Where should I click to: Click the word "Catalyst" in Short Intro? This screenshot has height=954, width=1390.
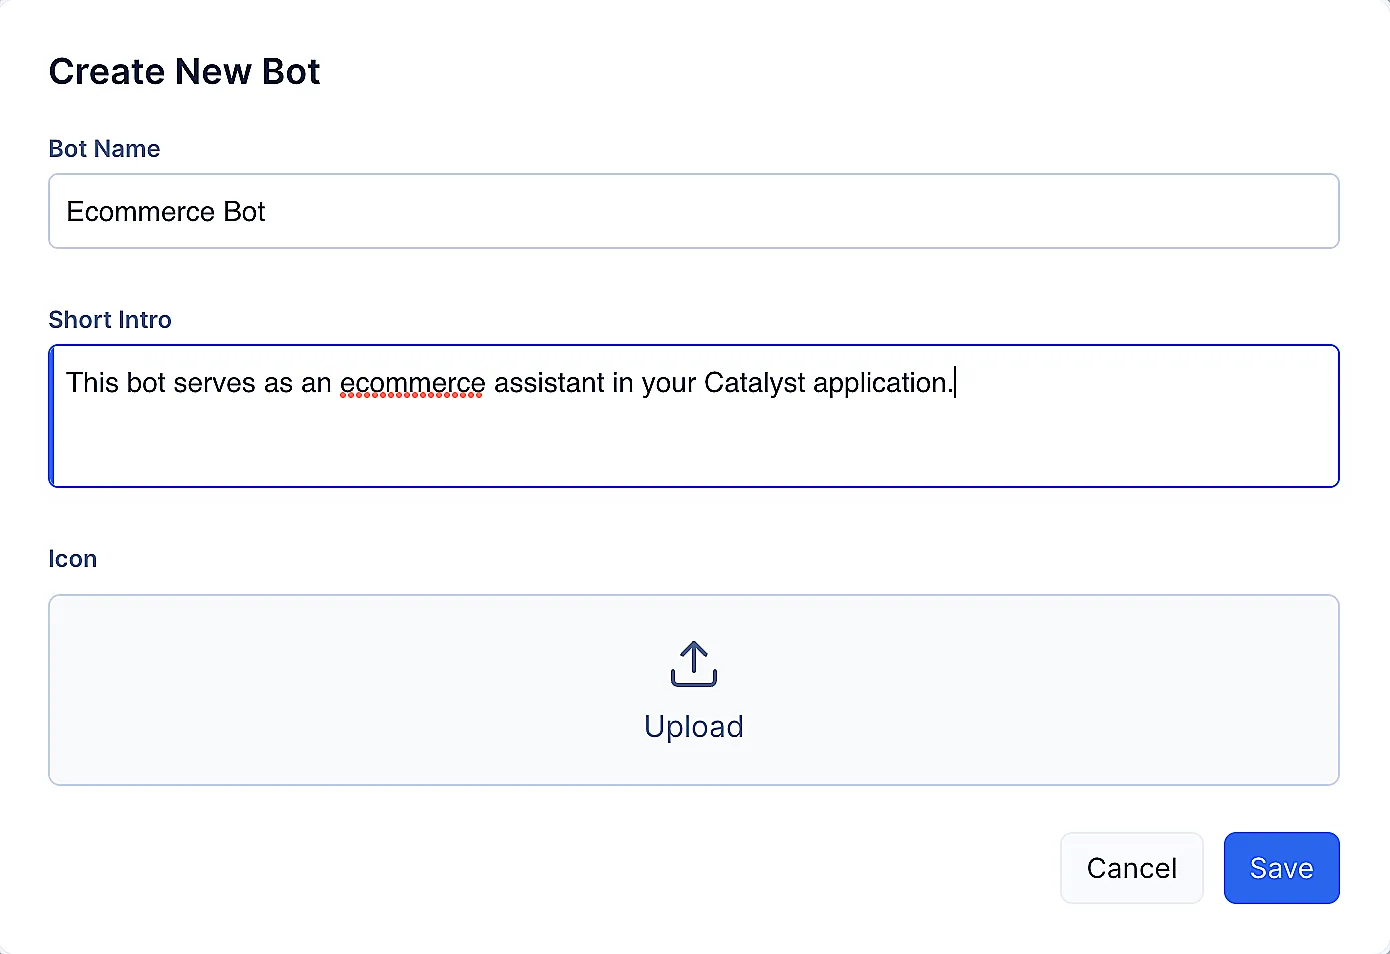point(754,383)
